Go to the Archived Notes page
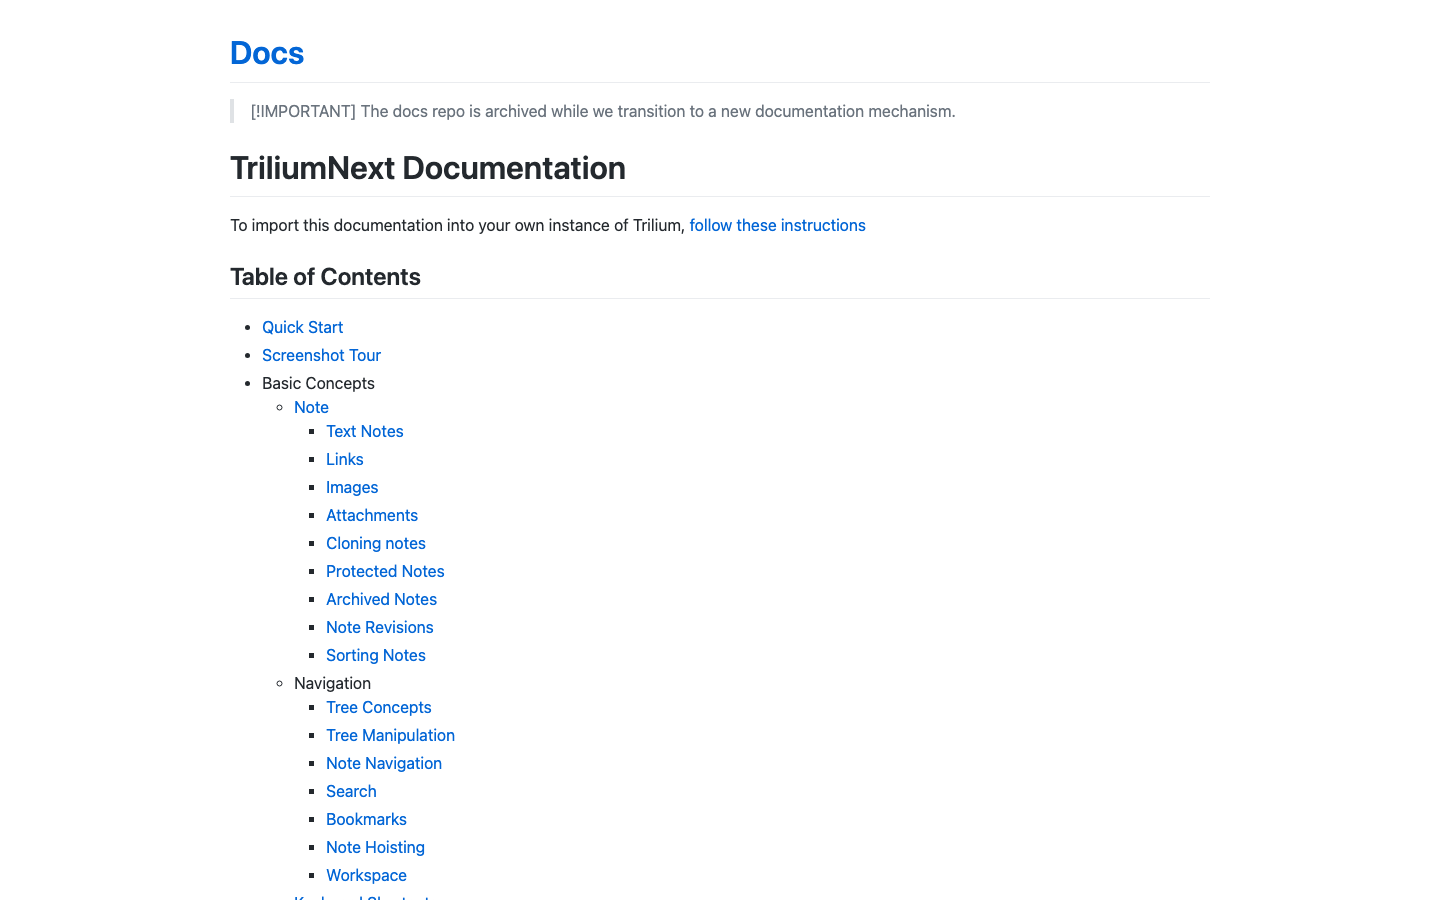This screenshot has height=900, width=1440. pos(381,600)
